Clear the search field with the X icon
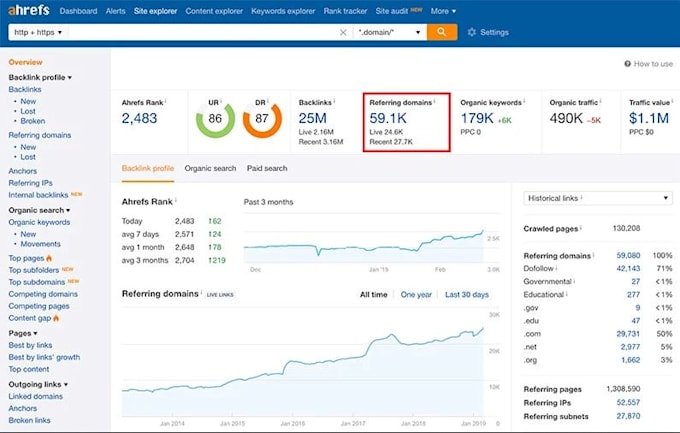680x433 pixels. tap(343, 33)
